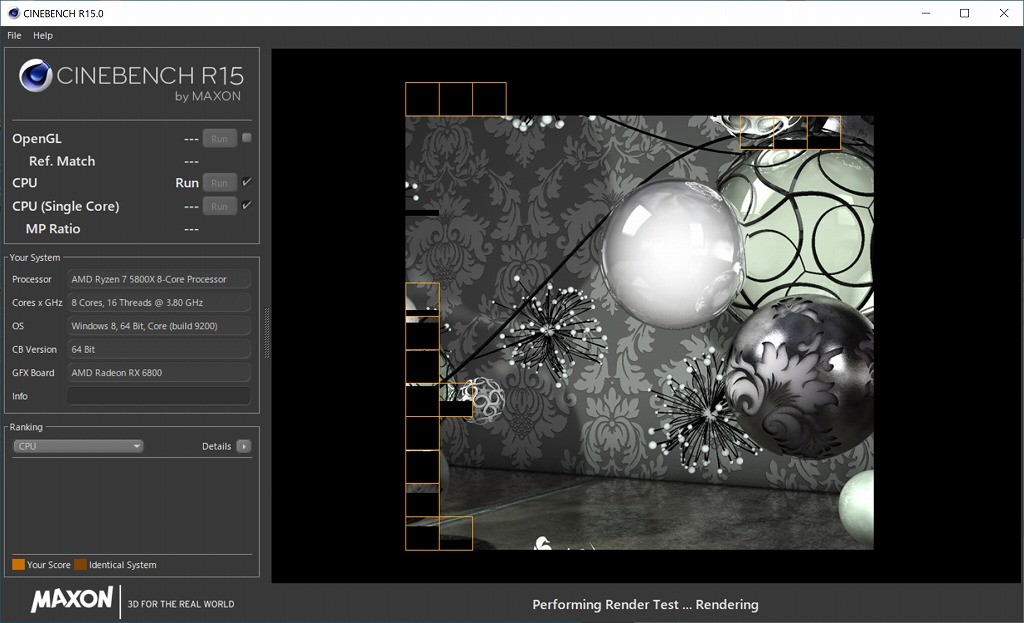Open the File menu
Screen dimensions: 1024x623
coord(14,35)
